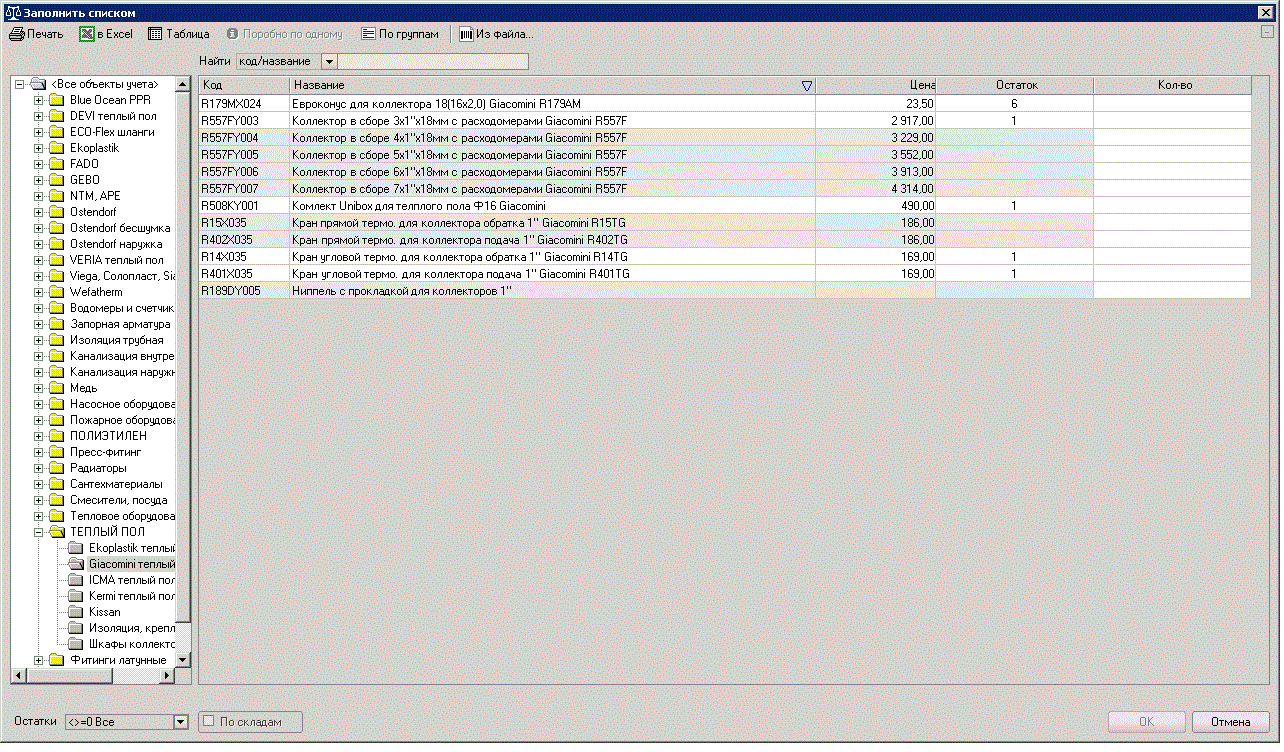Select the Коллектор в сборе 3х1''х18мм row name
The width and height of the screenshot is (1284, 752).
[460, 121]
